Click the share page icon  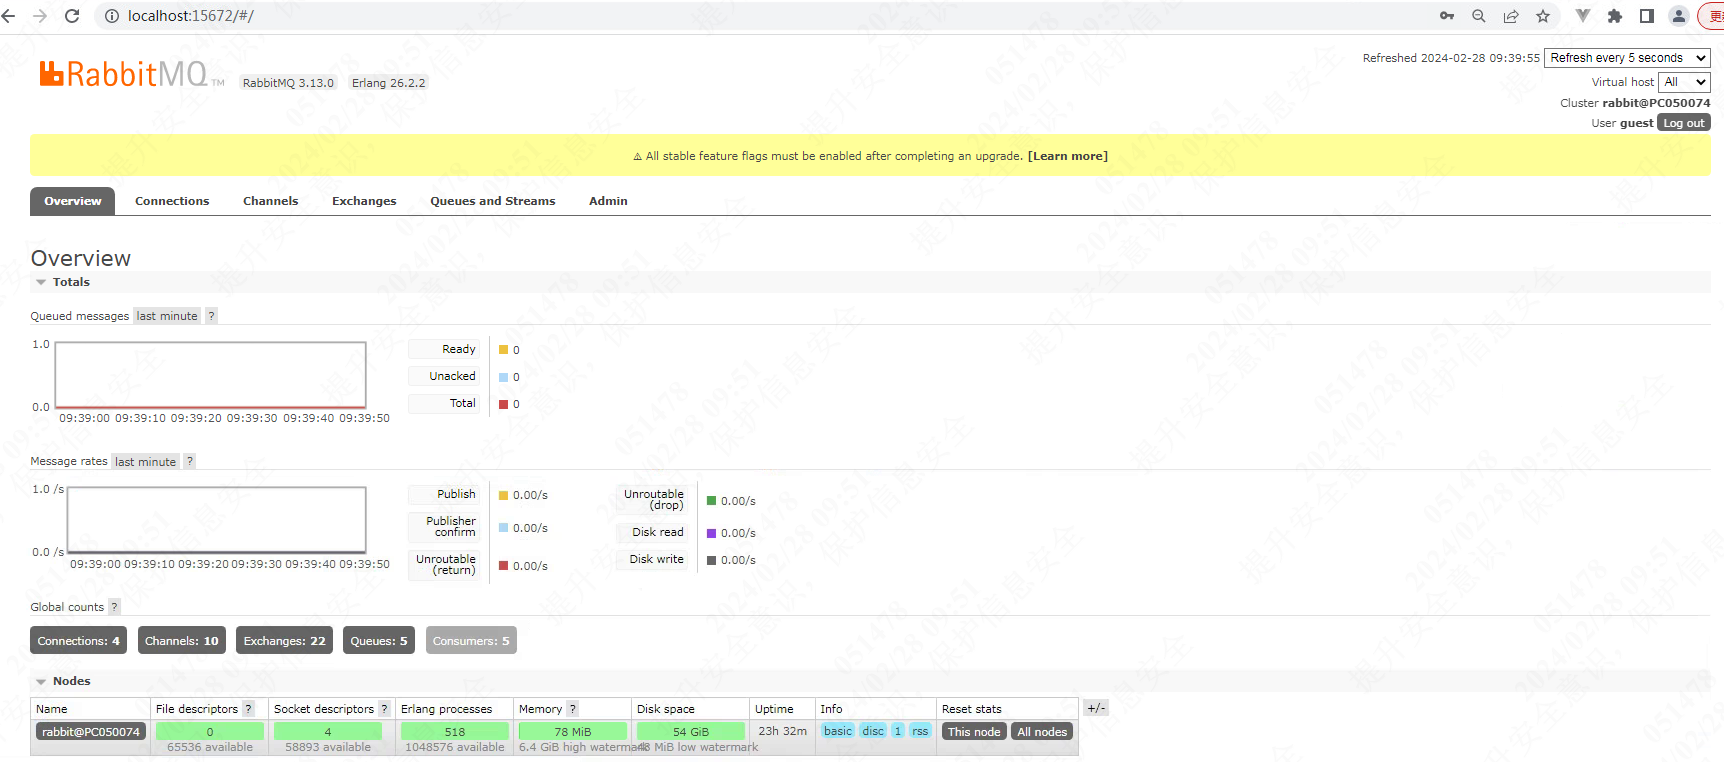coord(1511,16)
